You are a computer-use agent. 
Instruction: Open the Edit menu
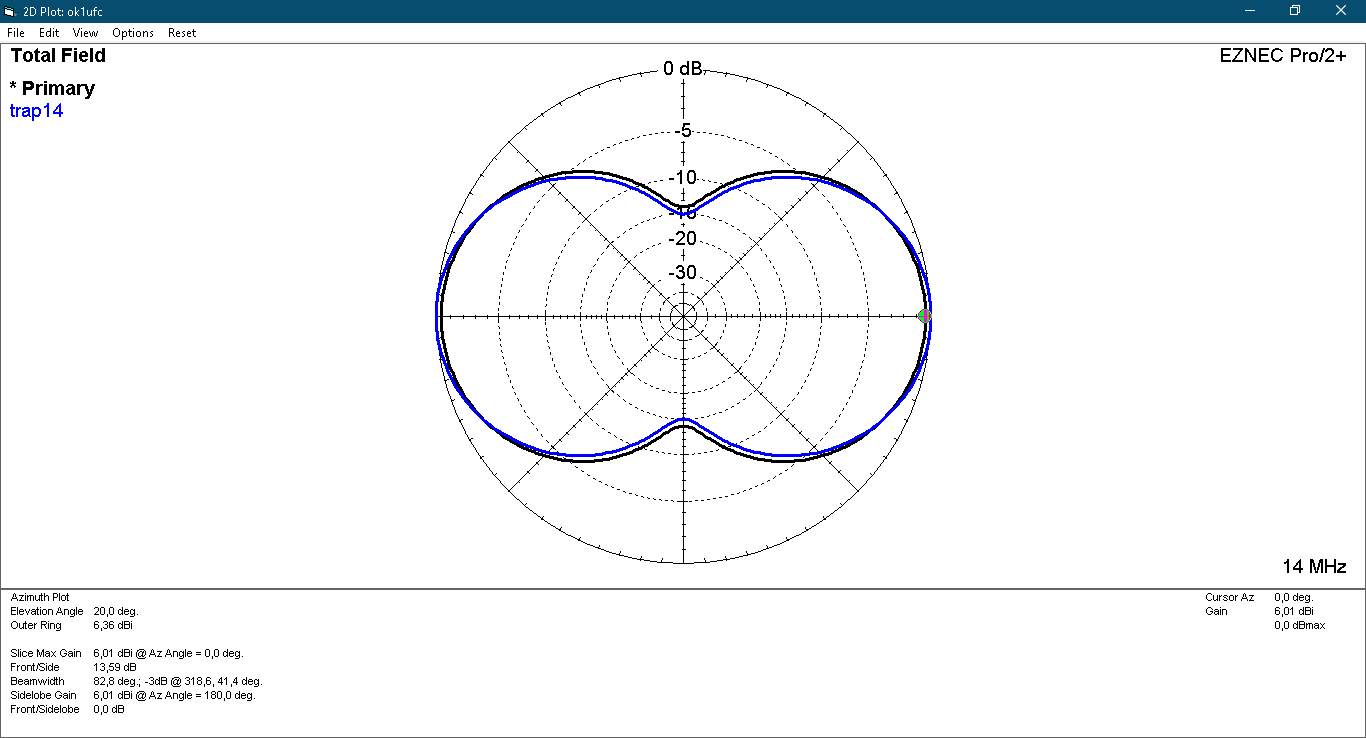pos(49,33)
